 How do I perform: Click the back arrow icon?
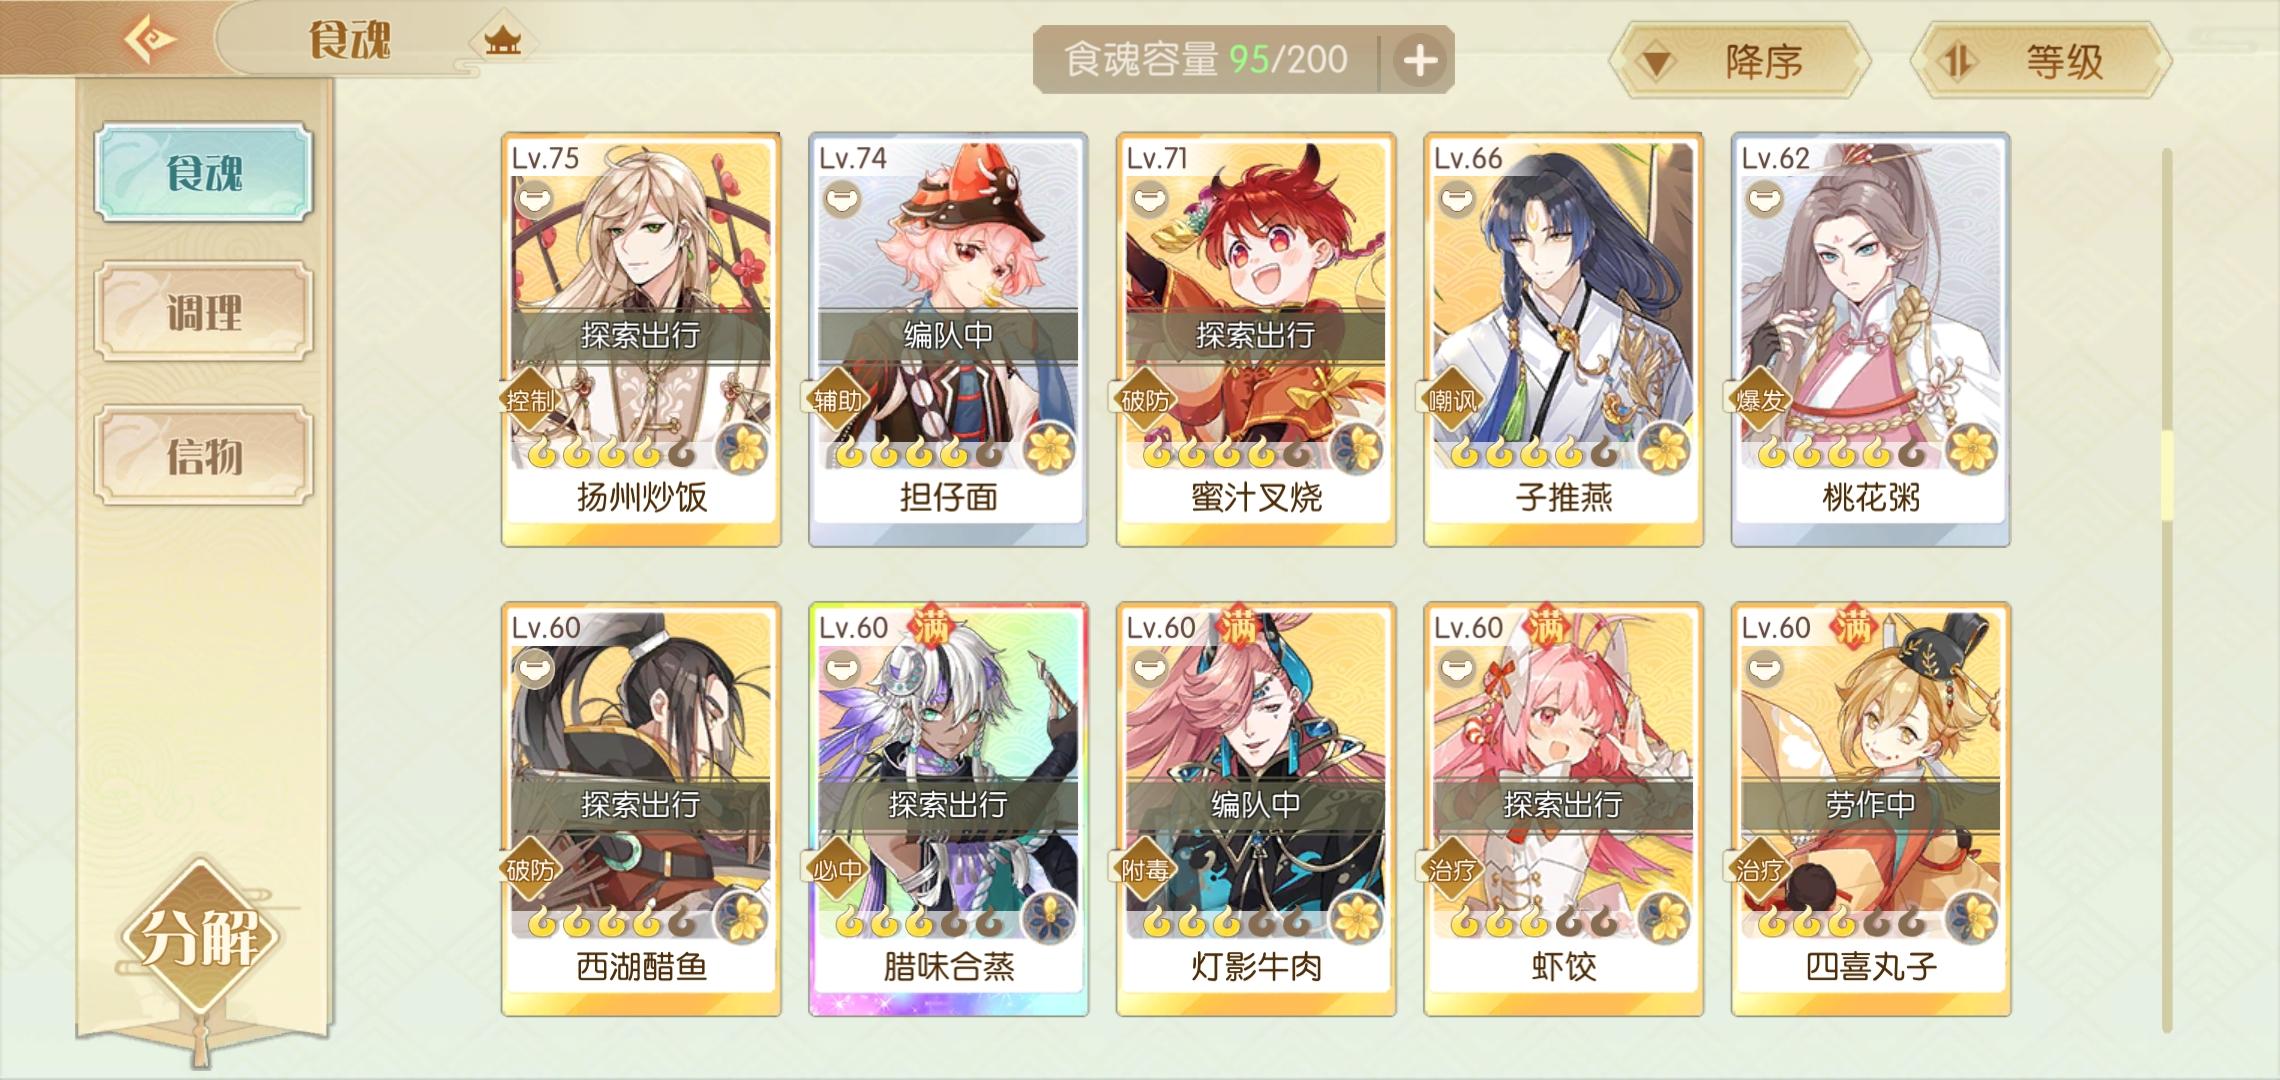pyautogui.click(x=151, y=40)
